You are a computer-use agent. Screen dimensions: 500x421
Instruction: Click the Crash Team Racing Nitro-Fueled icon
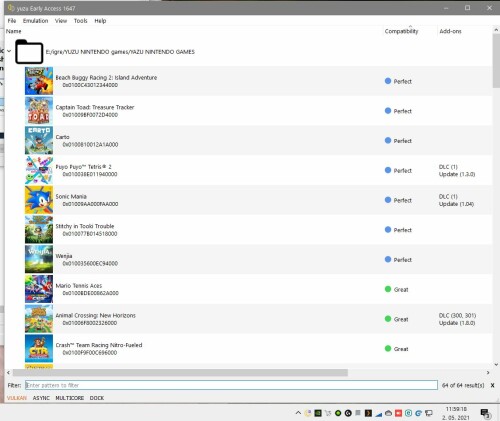pyautogui.click(x=39, y=348)
